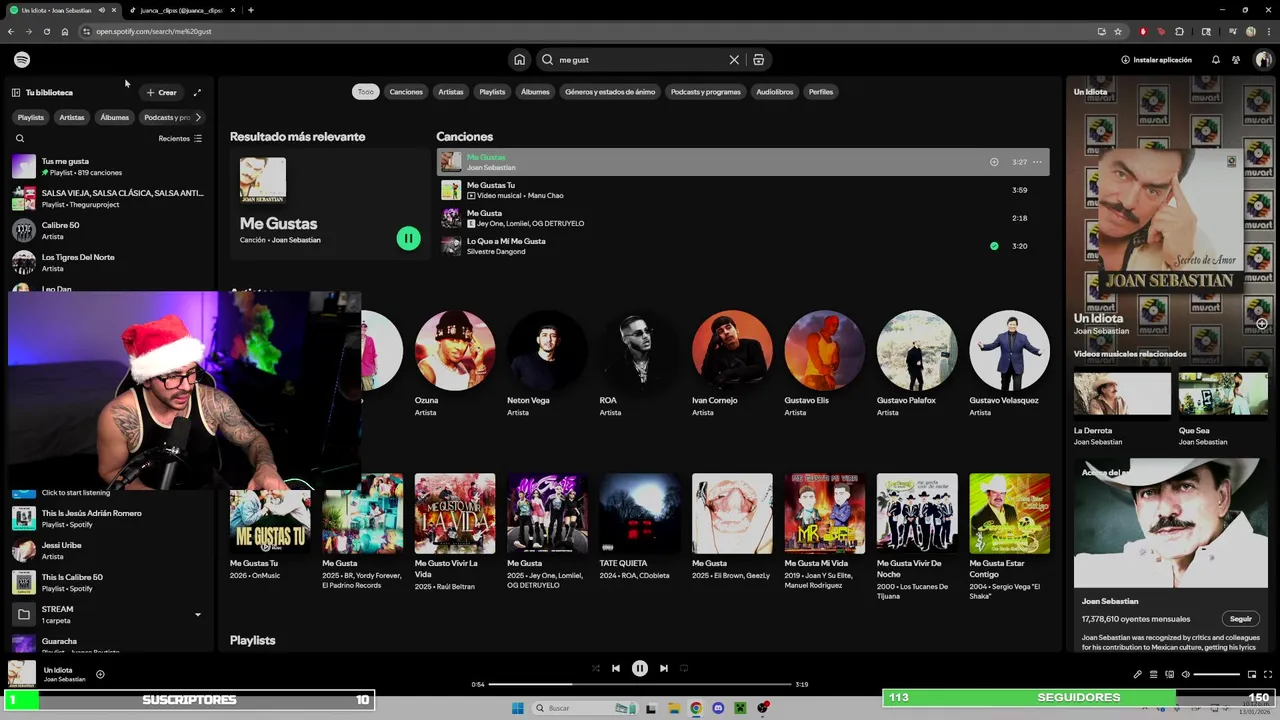Toggle repeat in the player
The height and width of the screenshot is (720, 1280).
coord(684,668)
